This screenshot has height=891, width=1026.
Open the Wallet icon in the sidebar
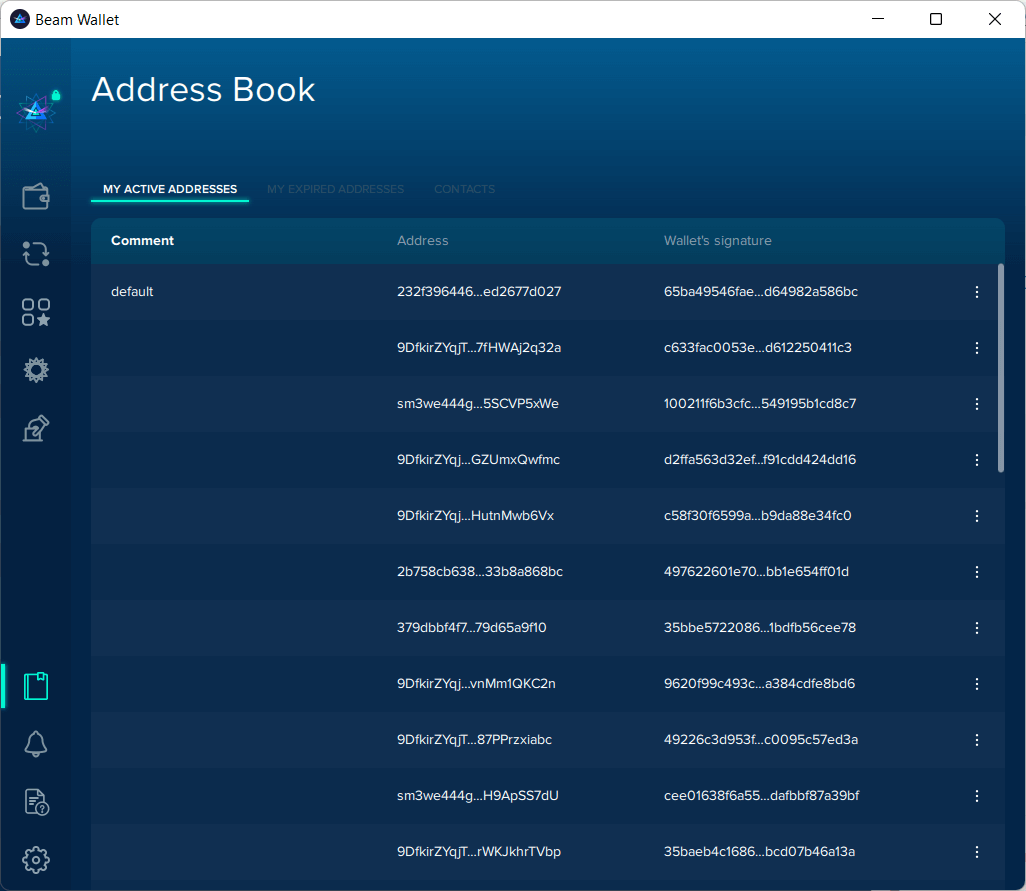click(x=36, y=197)
